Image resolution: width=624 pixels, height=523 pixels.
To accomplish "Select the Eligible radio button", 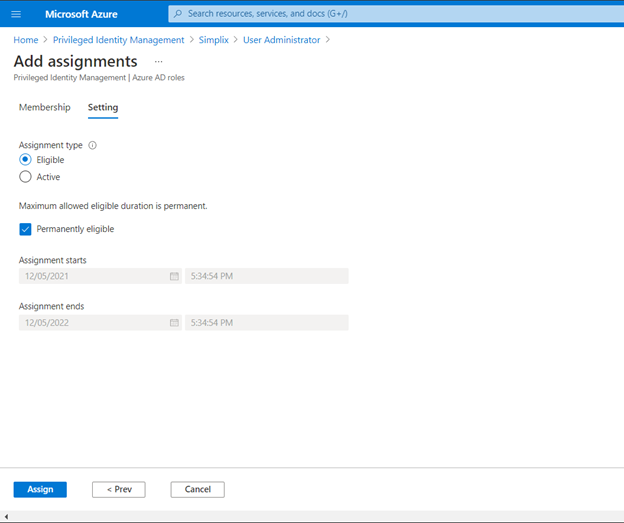I will pos(25,160).
